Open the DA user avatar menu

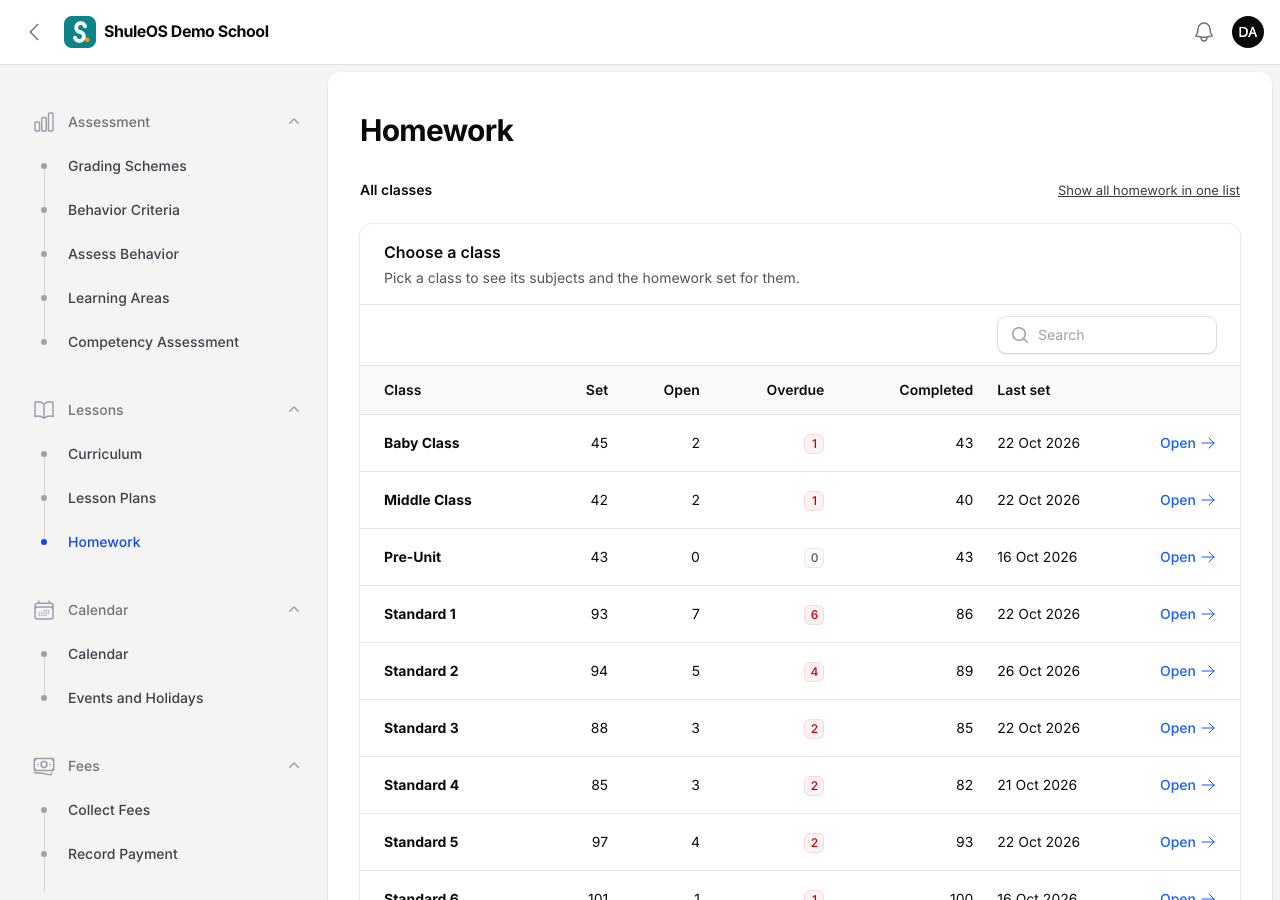[x=1248, y=32]
